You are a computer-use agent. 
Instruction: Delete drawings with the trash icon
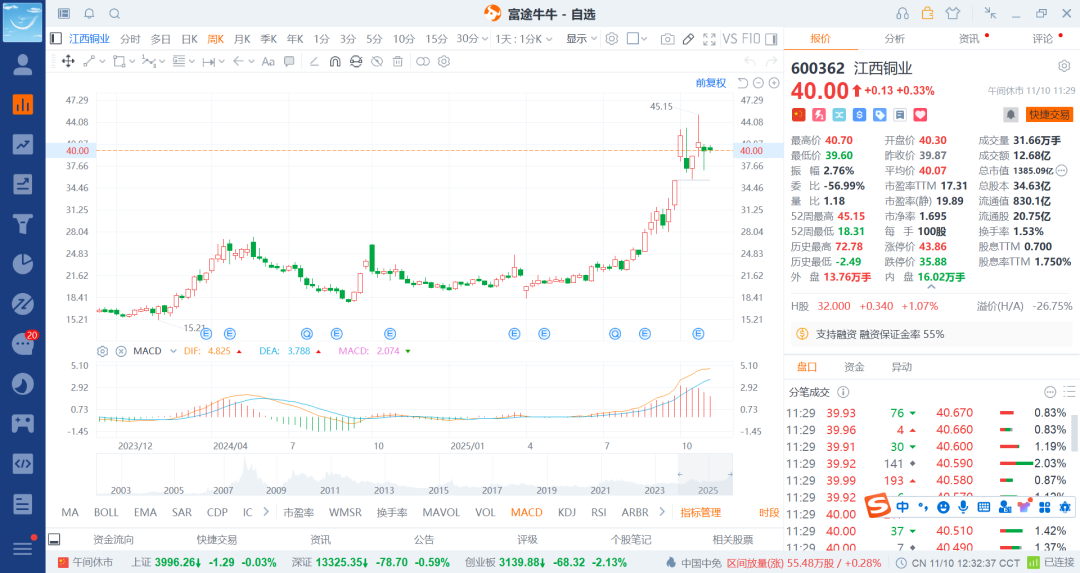(x=397, y=61)
